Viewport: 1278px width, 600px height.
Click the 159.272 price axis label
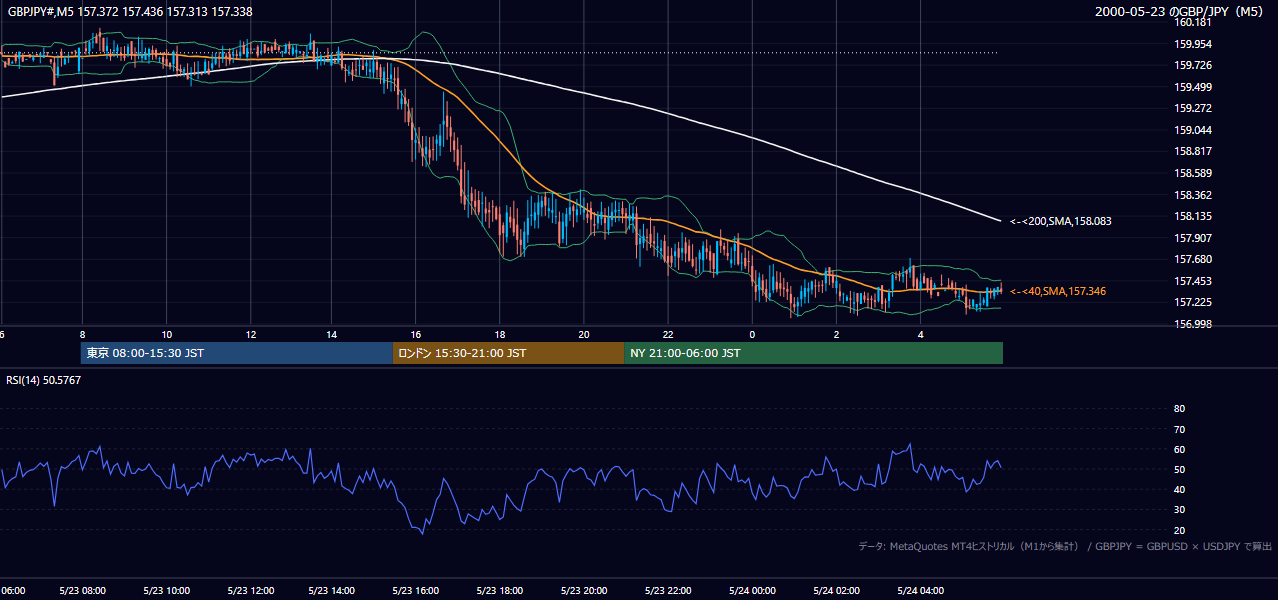tap(1193, 108)
